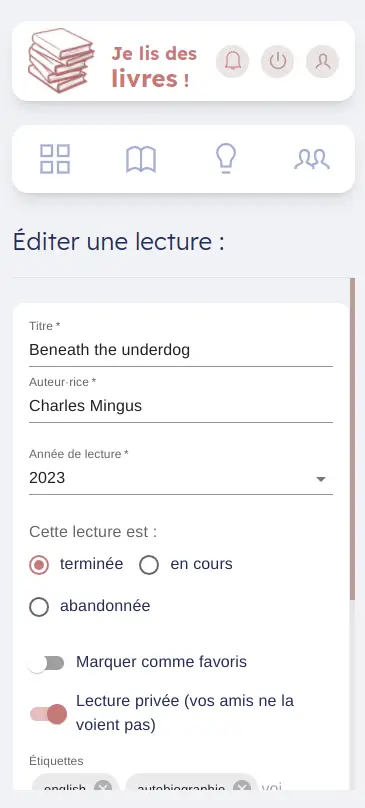Open the dashboard grid icon
The width and height of the screenshot is (365, 808).
55,159
